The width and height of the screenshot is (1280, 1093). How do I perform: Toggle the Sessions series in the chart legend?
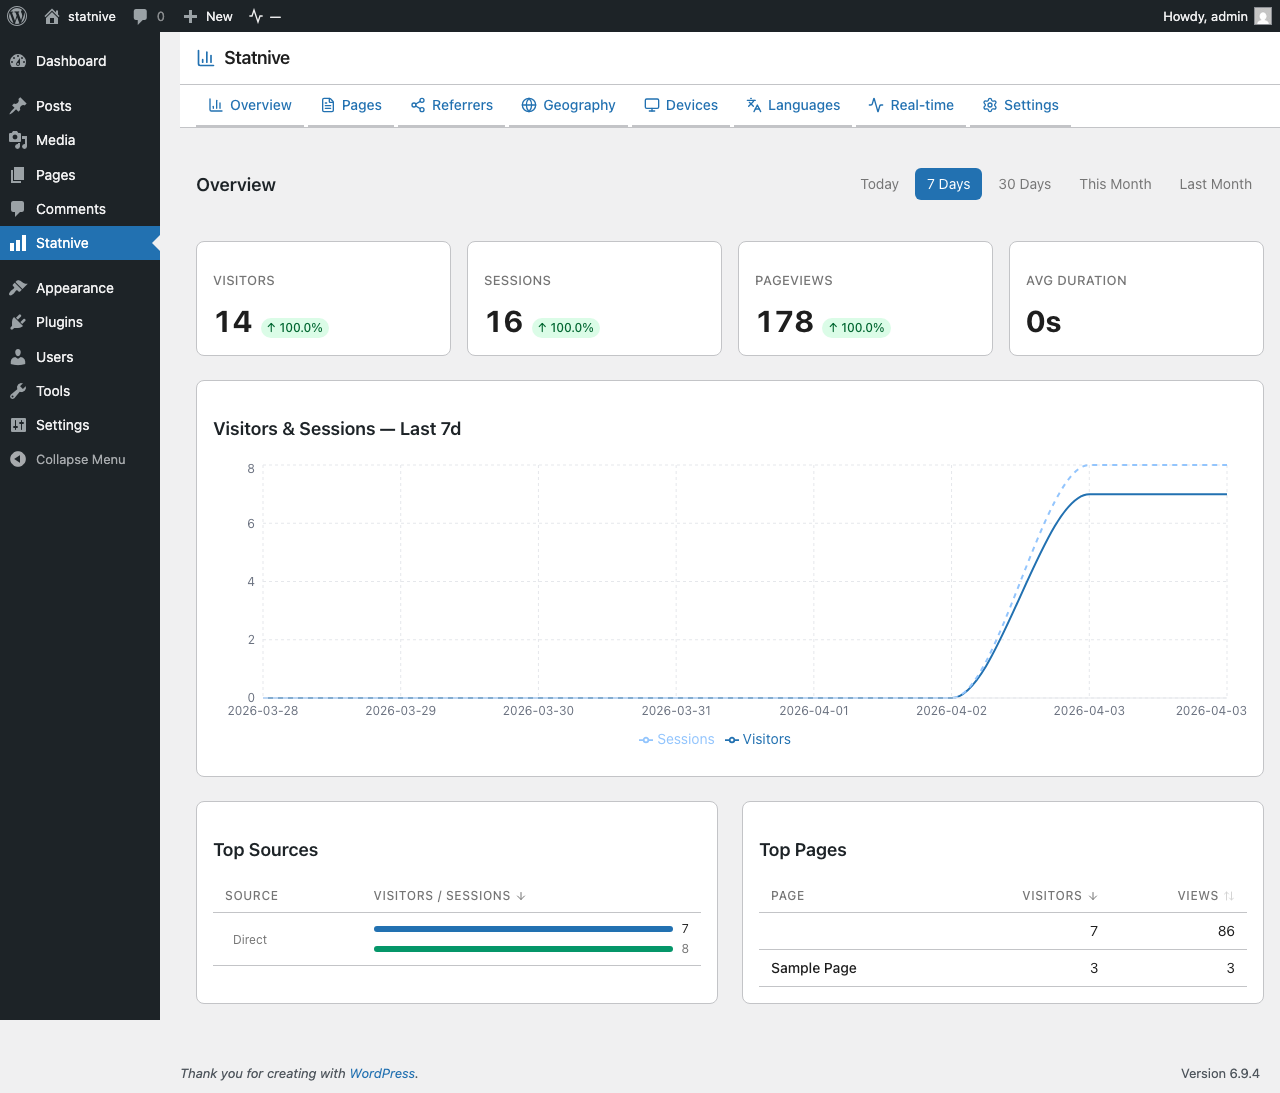tap(677, 739)
